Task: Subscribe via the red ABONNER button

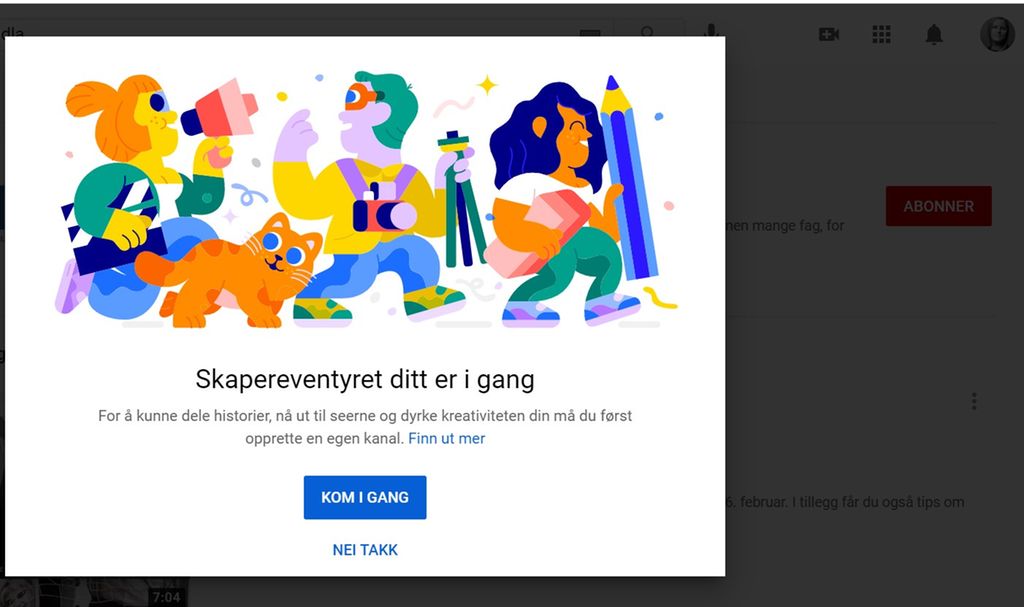Action: [x=938, y=206]
